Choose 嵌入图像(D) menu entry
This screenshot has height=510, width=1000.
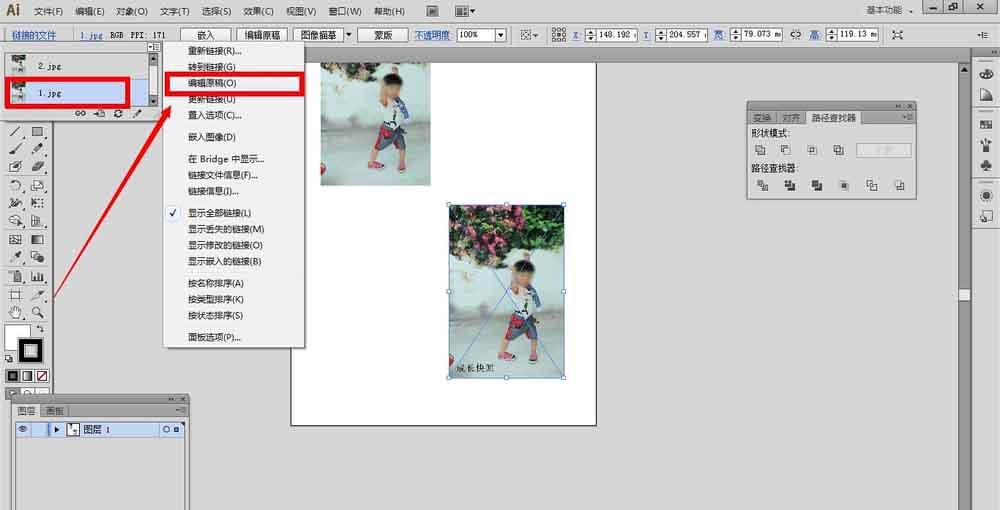pyautogui.click(x=233, y=137)
